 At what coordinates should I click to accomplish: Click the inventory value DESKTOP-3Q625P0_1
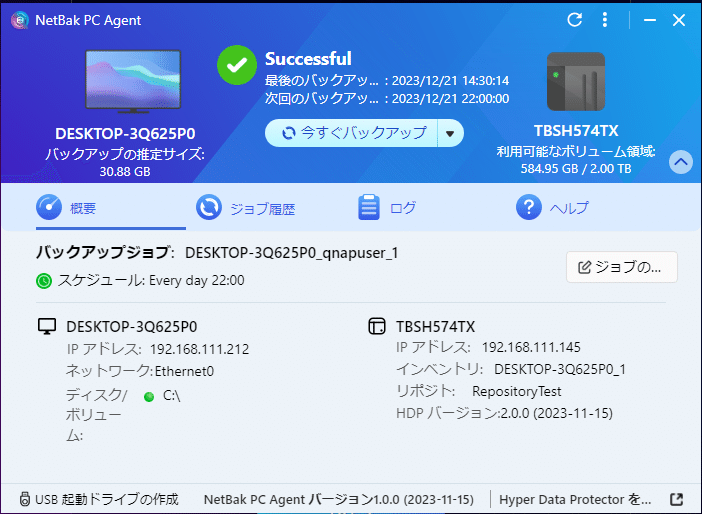(x=560, y=369)
